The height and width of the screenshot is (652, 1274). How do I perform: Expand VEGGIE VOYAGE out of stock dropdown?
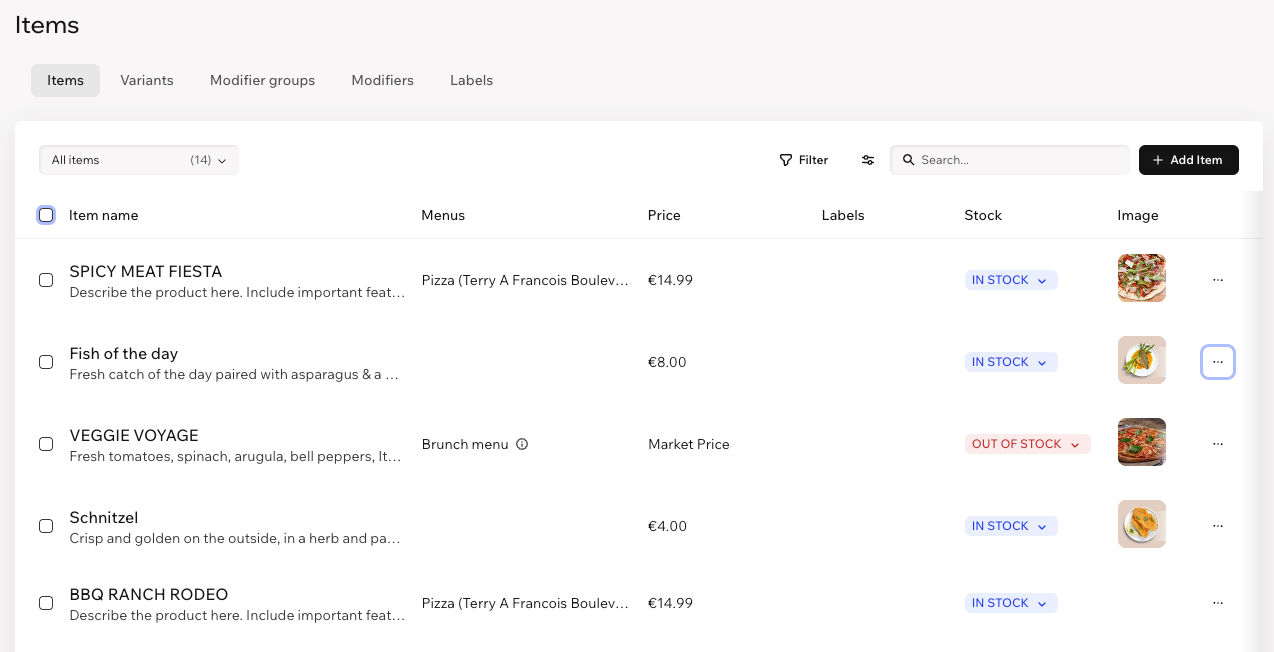coord(1028,444)
